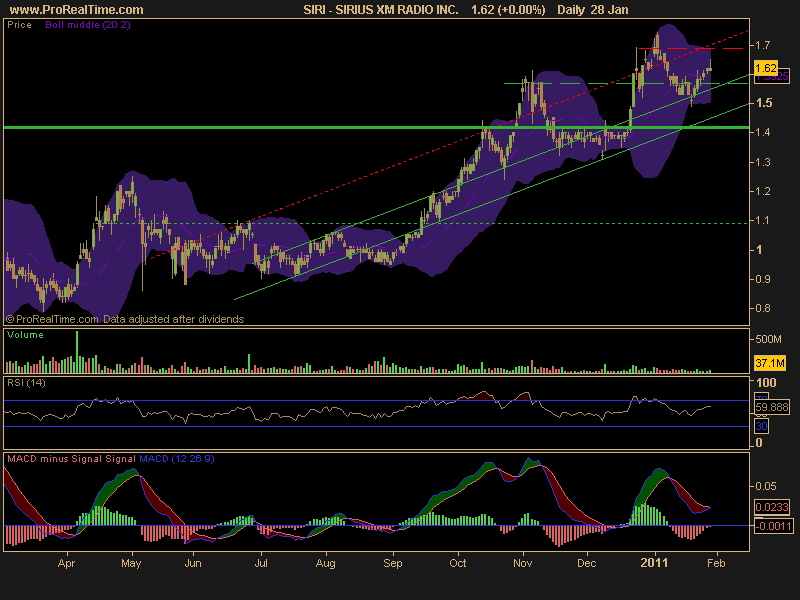Click the Aug date axis label
The height and width of the screenshot is (600, 800).
tap(326, 563)
